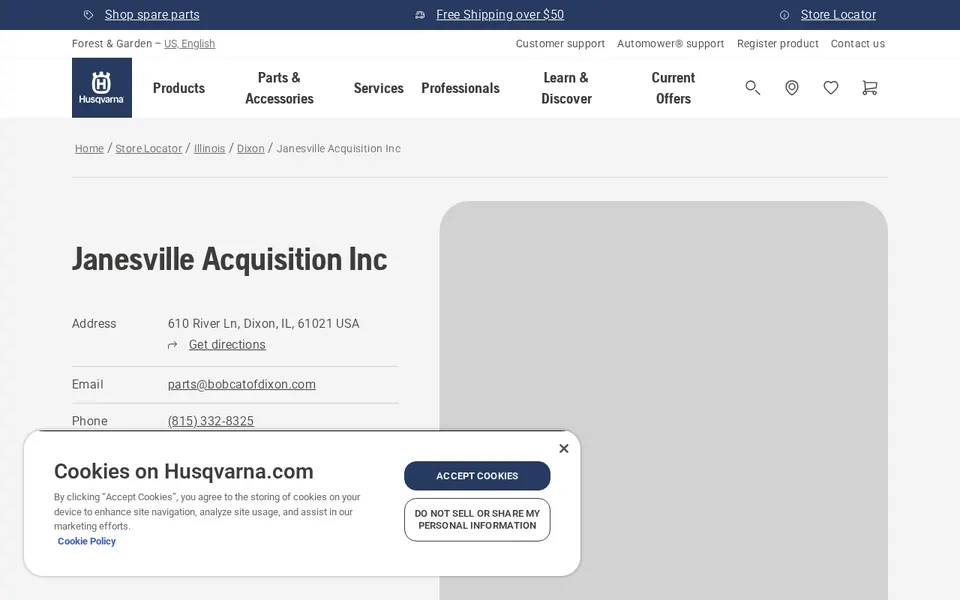Click Register product link
This screenshot has height=600, width=960.
(x=778, y=43)
